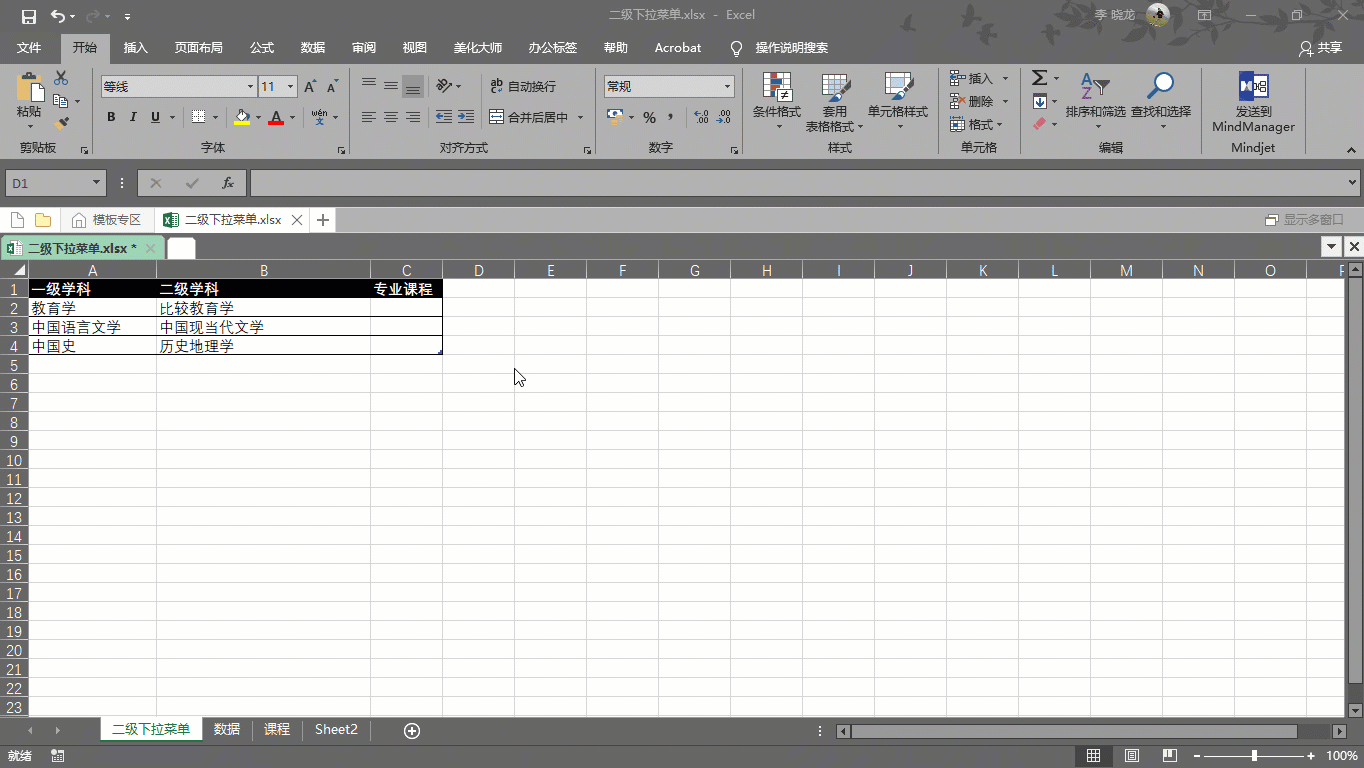Click the insert function fx icon
1364x768 pixels.
(x=228, y=183)
